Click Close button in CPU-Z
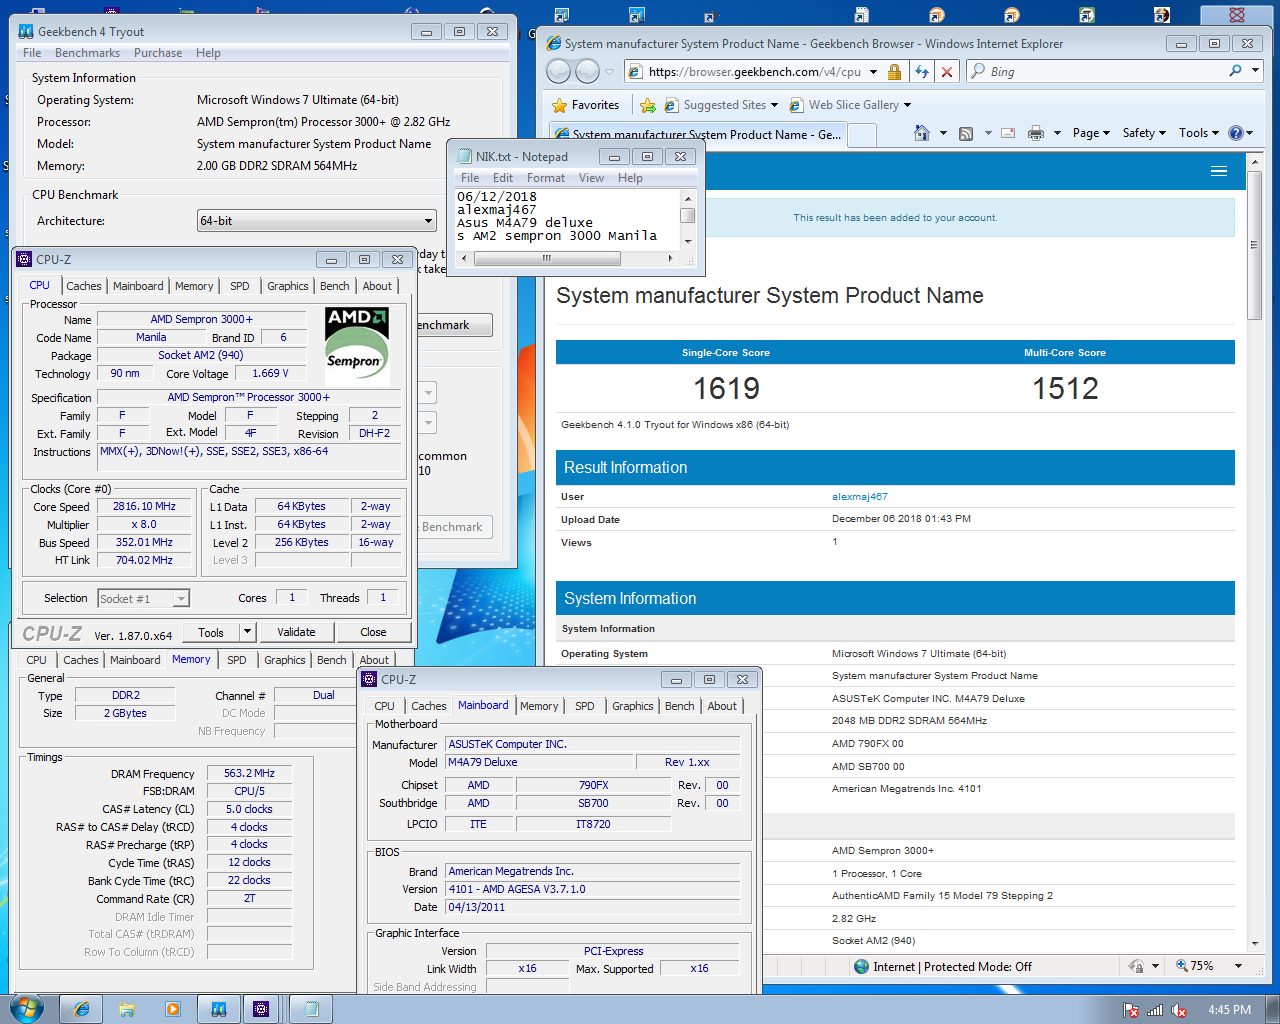Image resolution: width=1280 pixels, height=1024 pixels. pyautogui.click(x=373, y=632)
